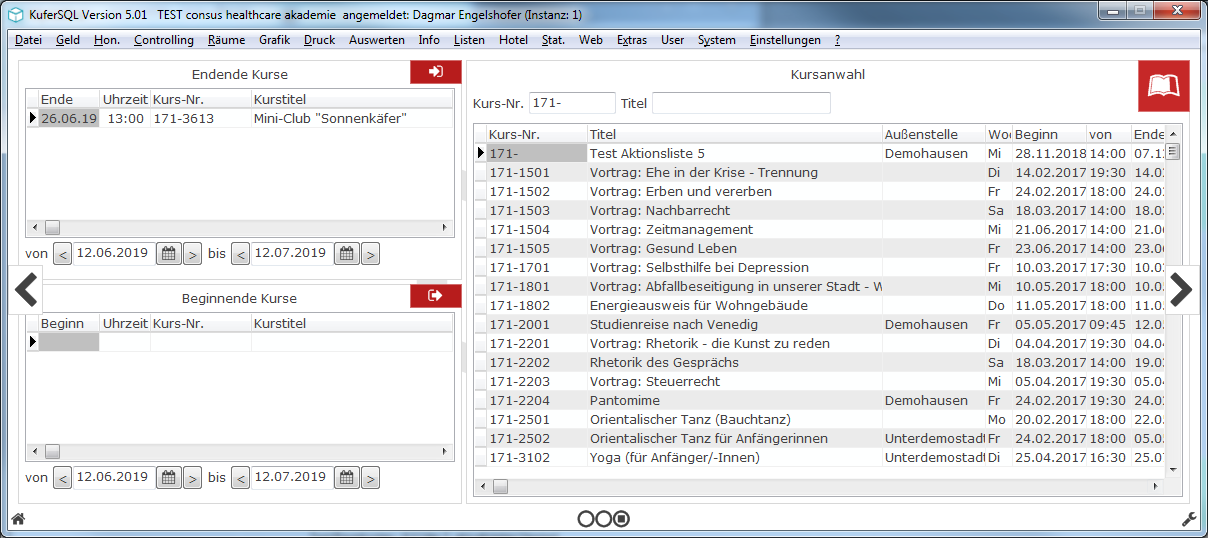The image size is (1208, 538).
Task: Open the wrench settings icon at bottom right
Action: coord(1189,519)
